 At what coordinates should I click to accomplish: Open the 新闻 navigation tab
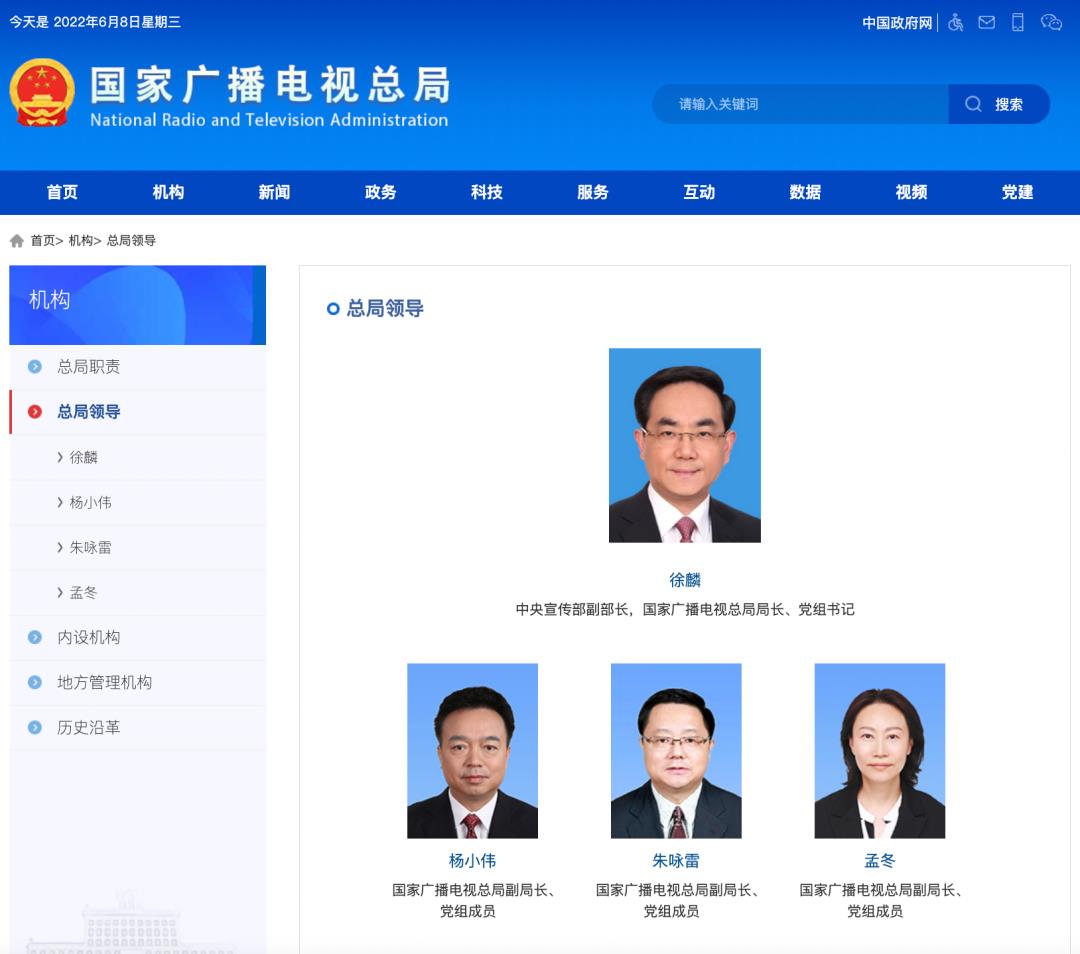coord(274,192)
